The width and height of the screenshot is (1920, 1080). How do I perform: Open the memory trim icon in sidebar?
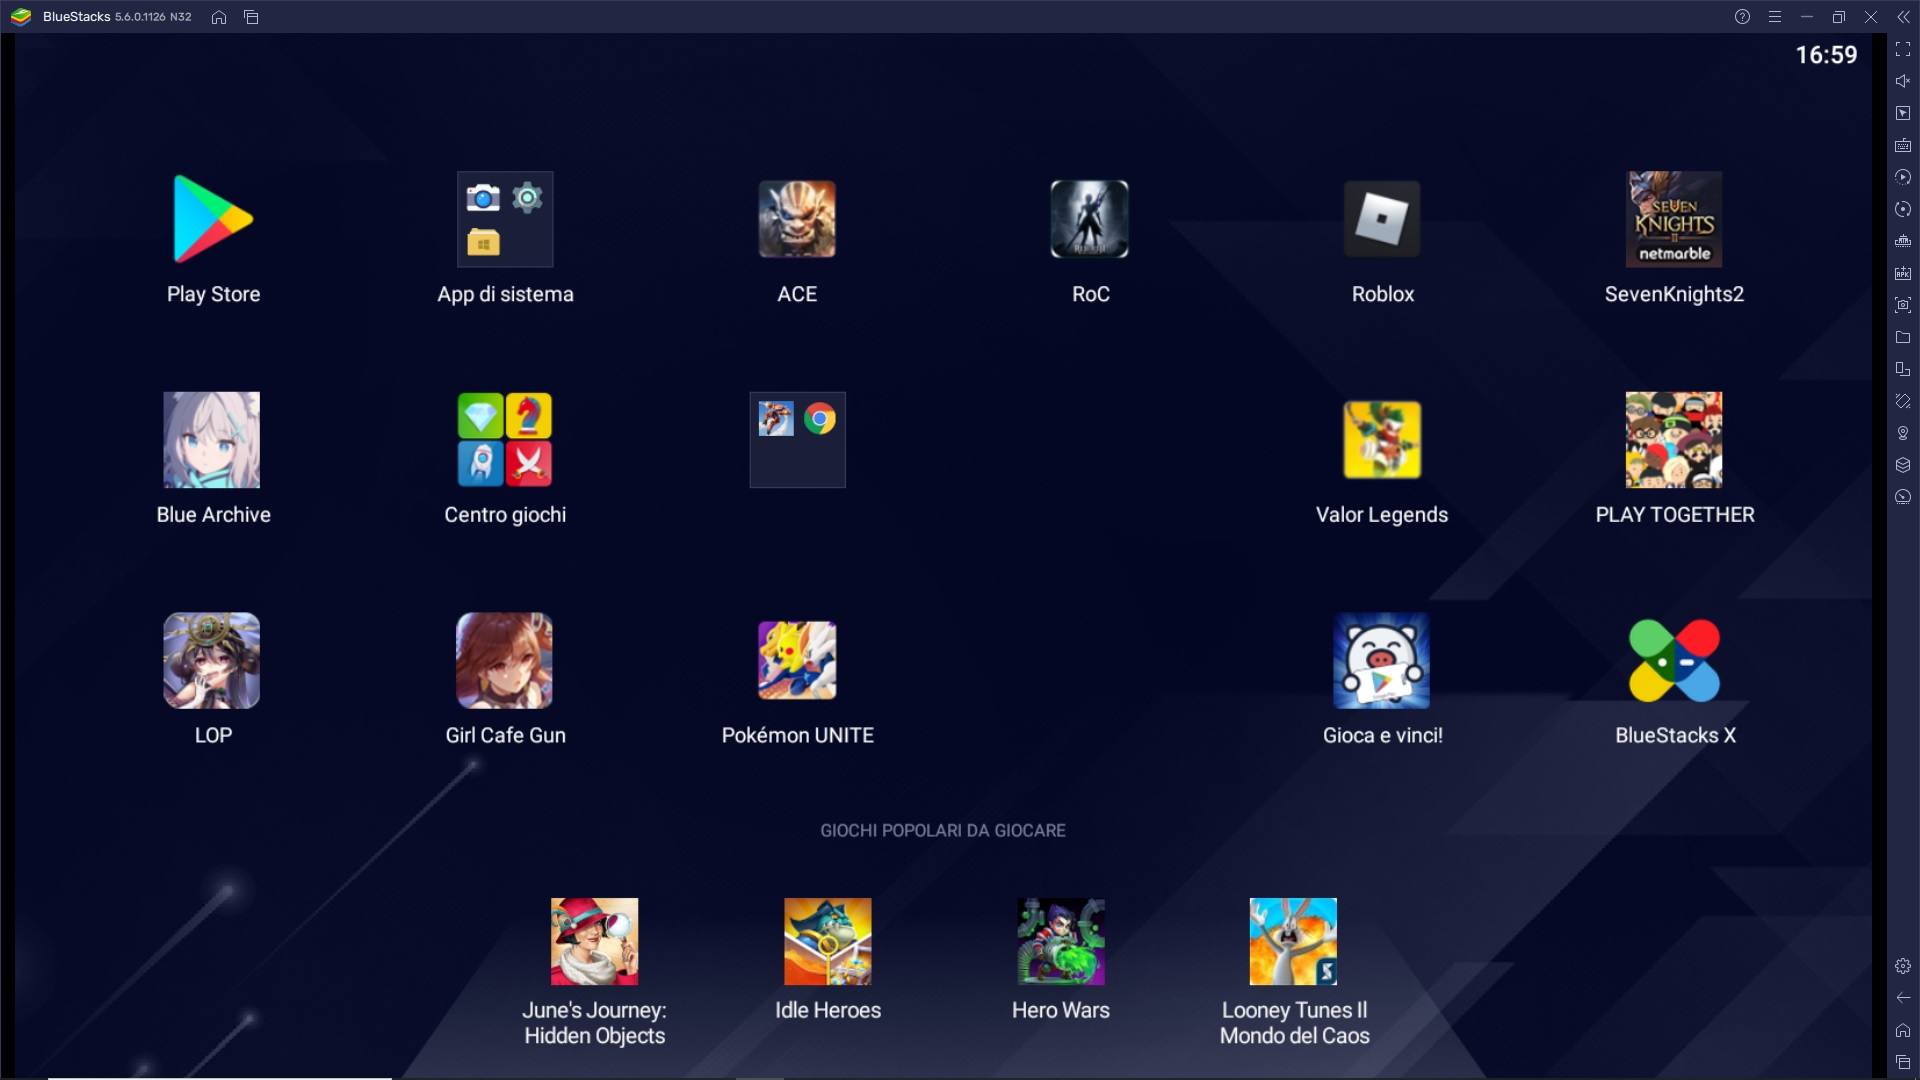click(x=1903, y=241)
